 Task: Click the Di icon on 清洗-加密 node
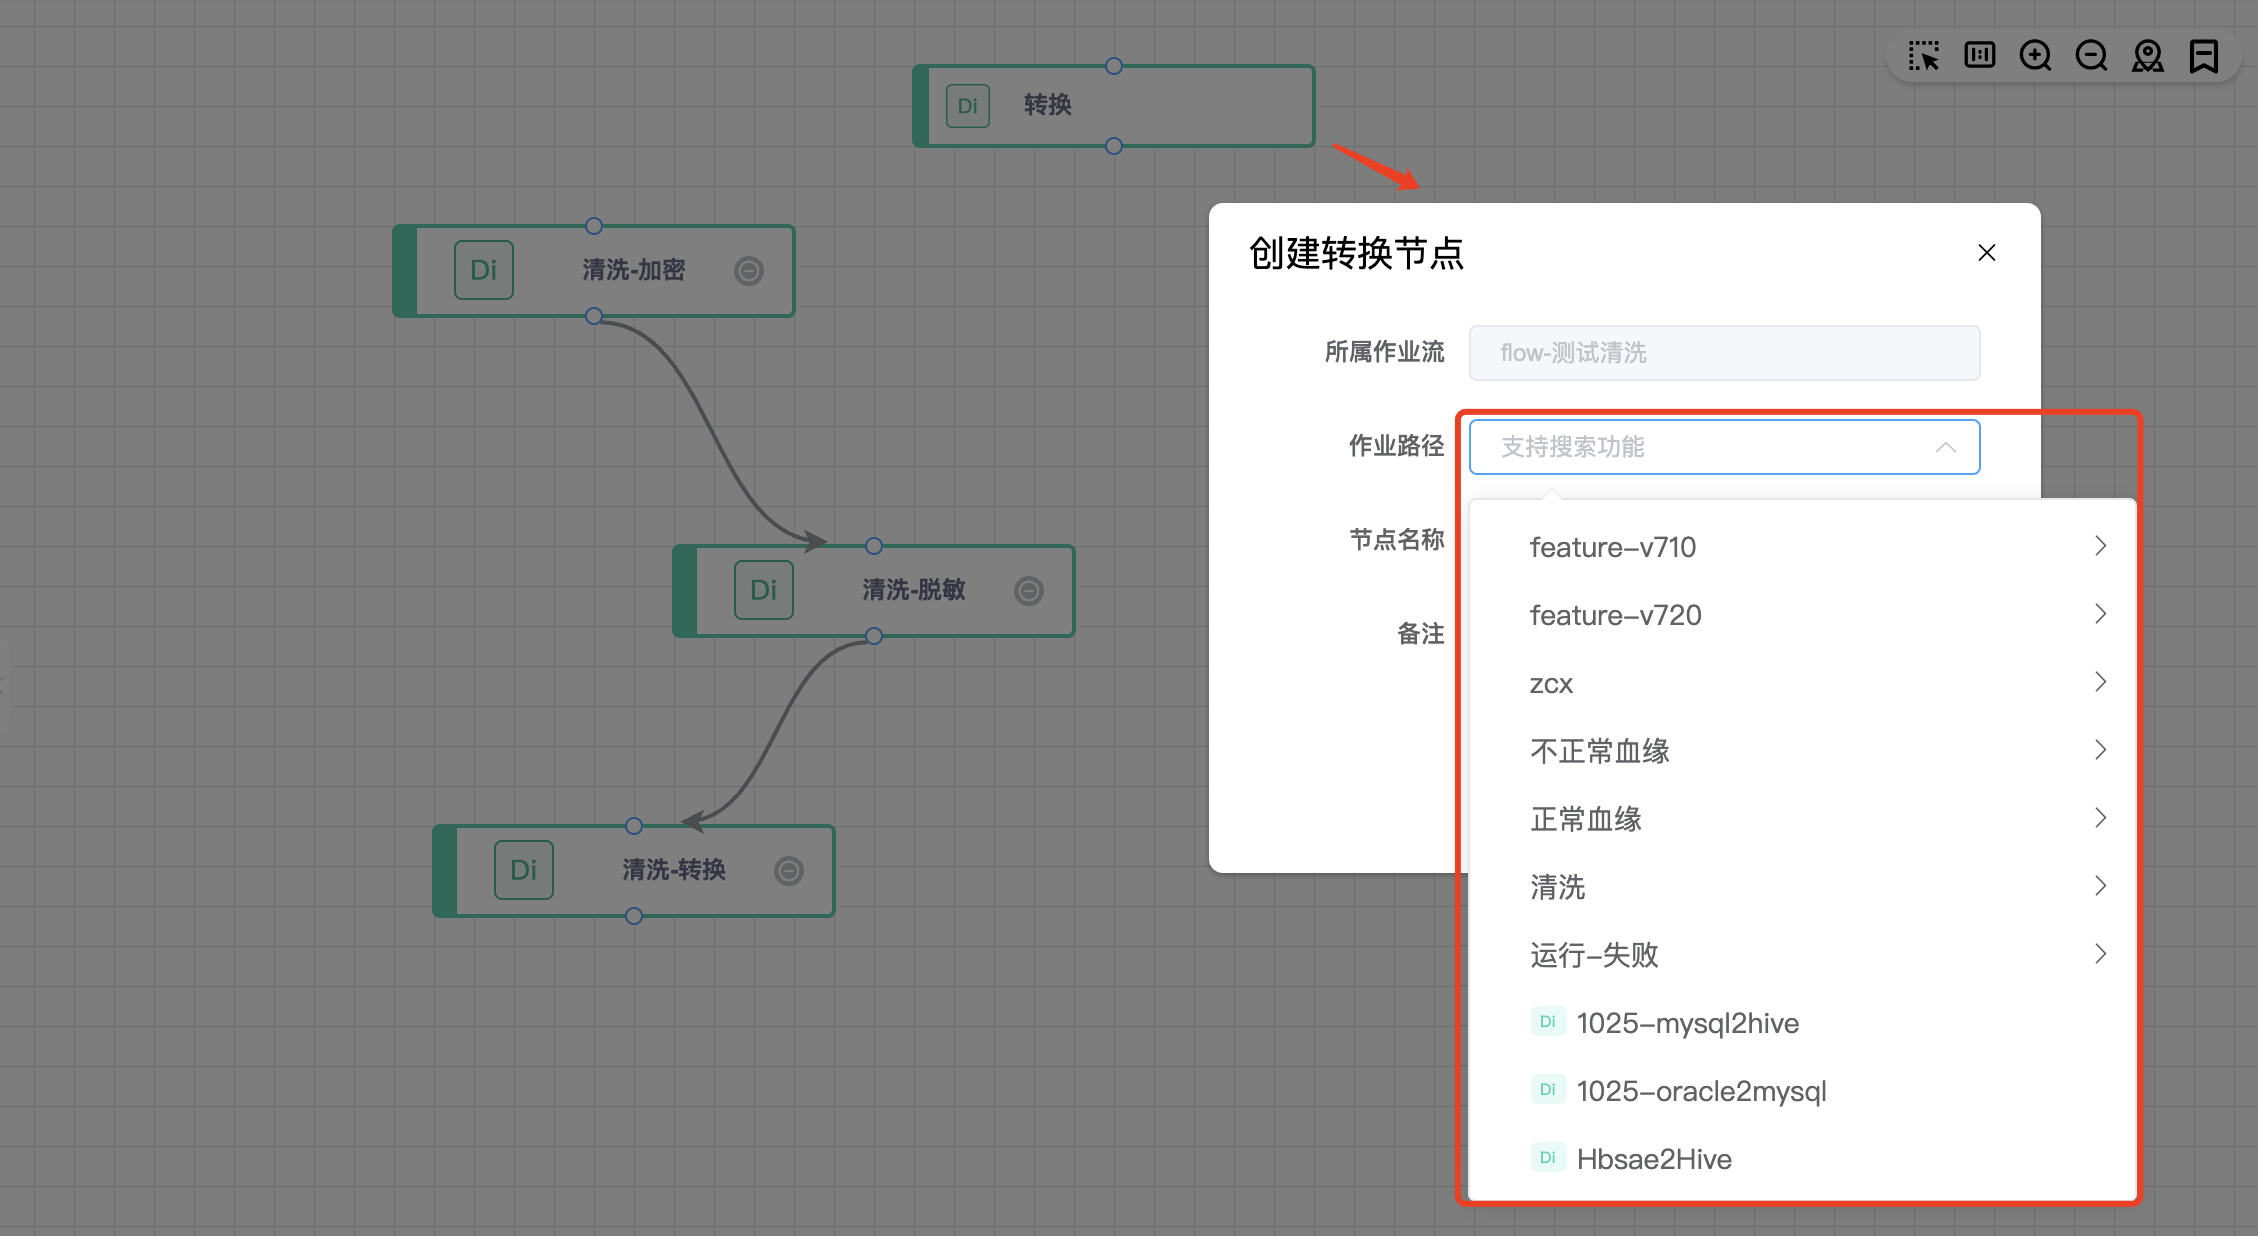[483, 270]
